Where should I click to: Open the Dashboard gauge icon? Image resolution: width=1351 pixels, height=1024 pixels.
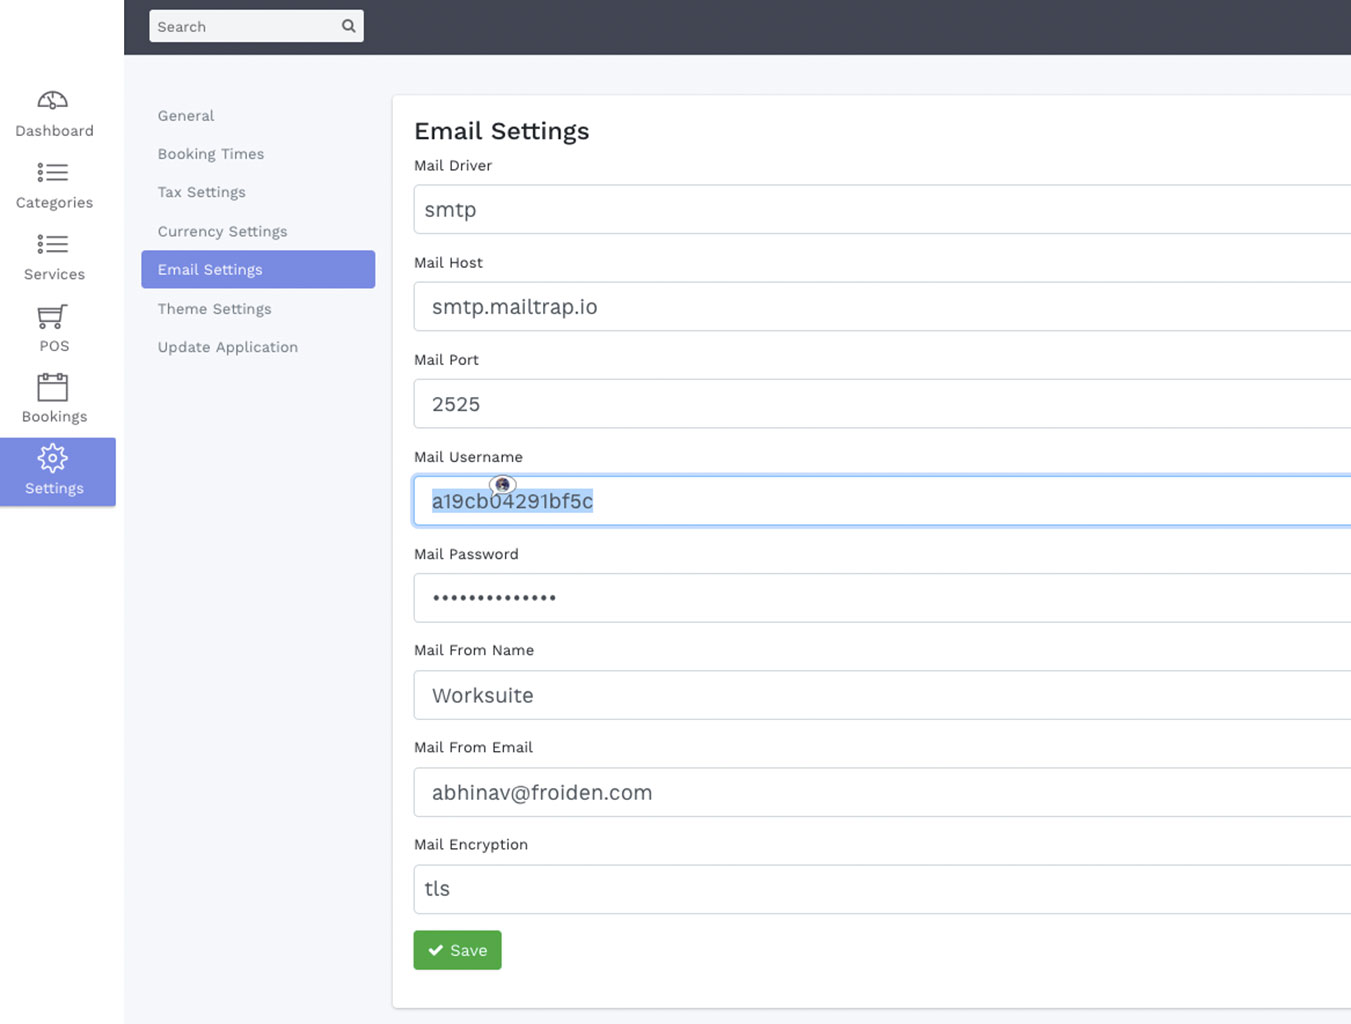click(x=53, y=100)
